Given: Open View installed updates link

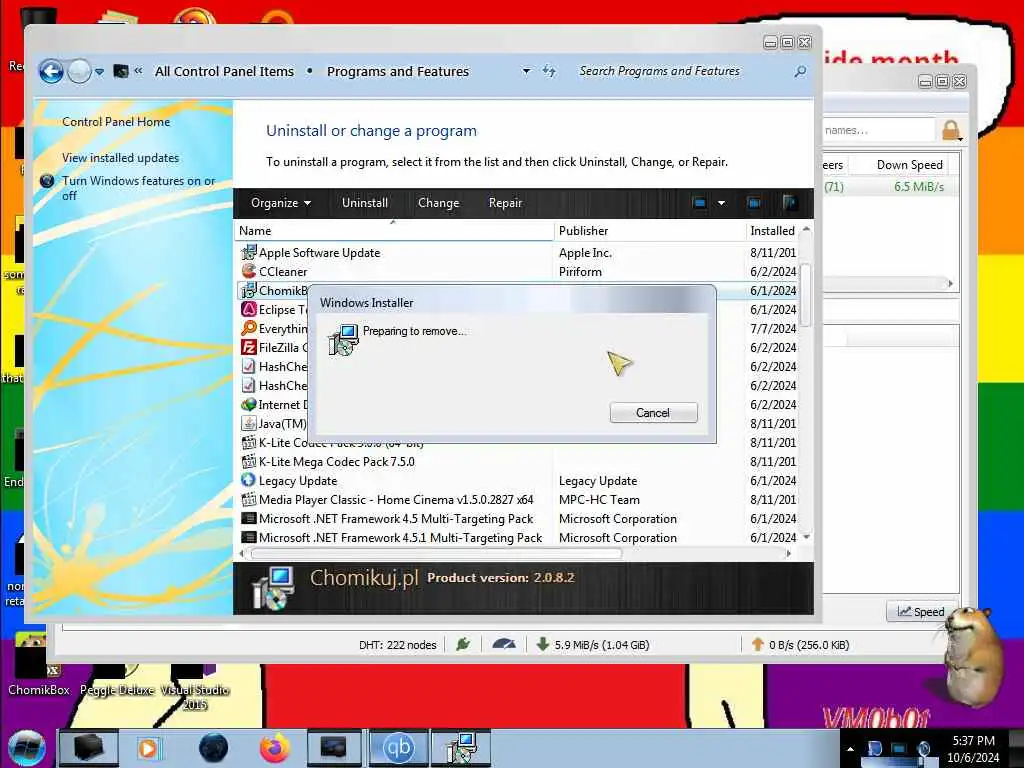Looking at the screenshot, I should [x=120, y=157].
